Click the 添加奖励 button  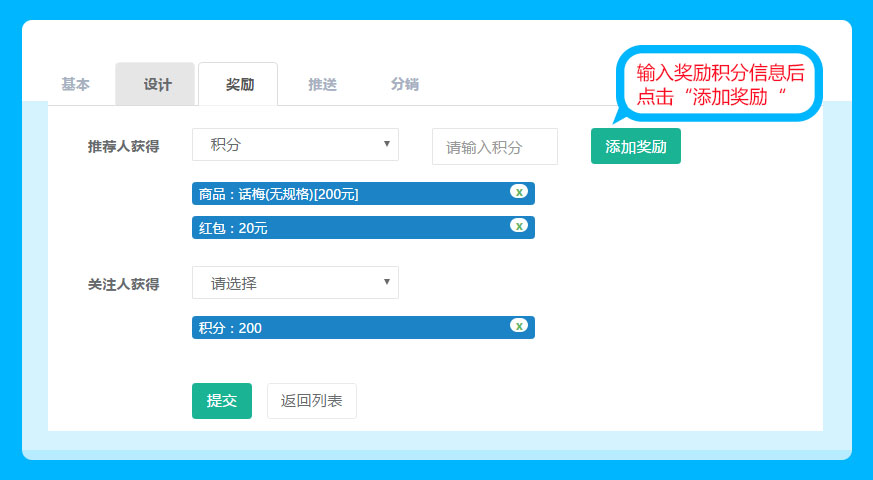point(635,146)
